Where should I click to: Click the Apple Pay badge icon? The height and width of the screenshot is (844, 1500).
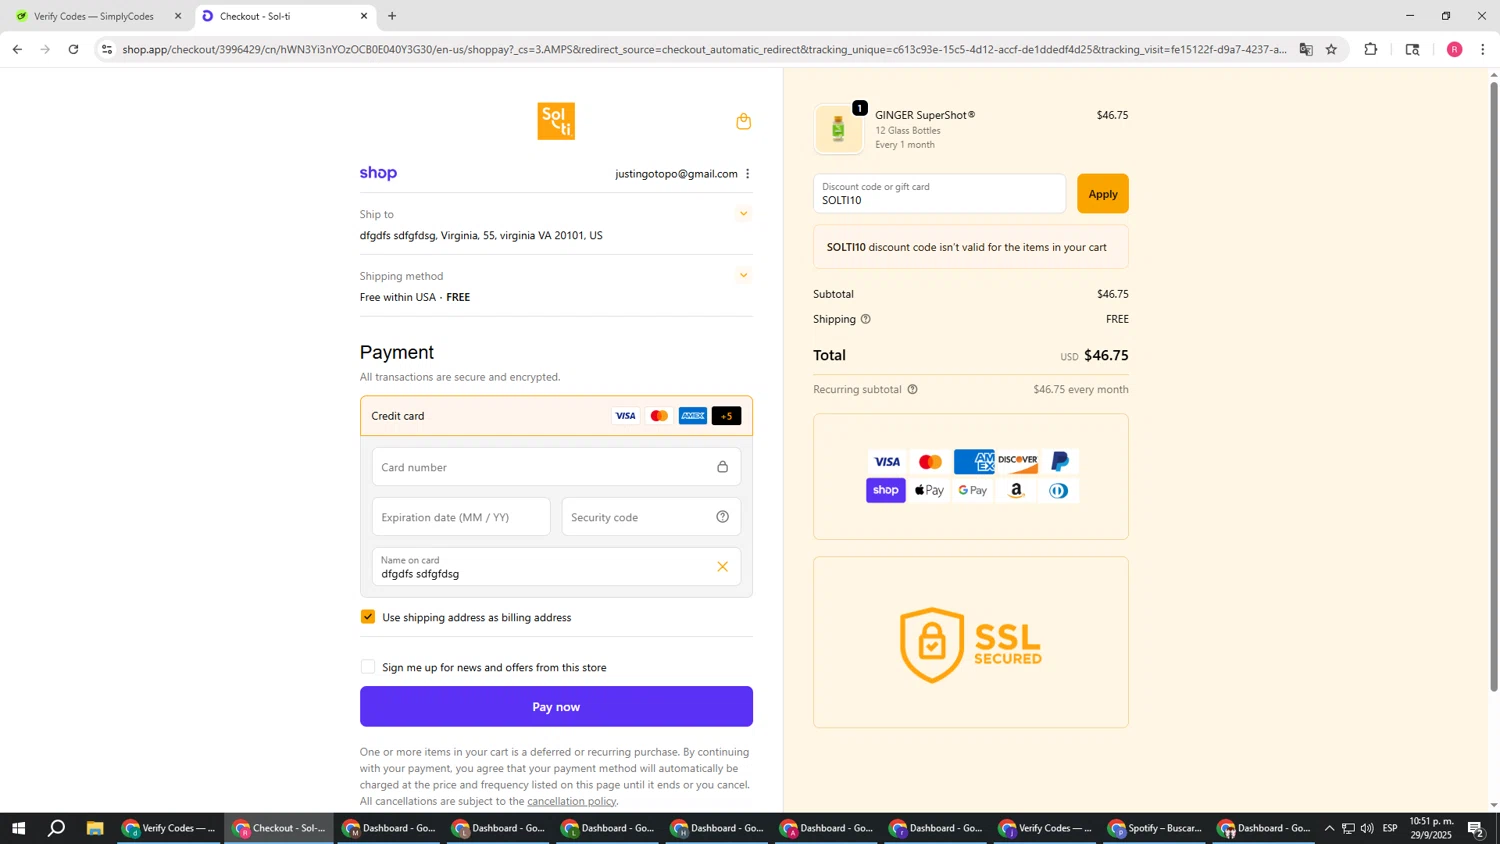[930, 490]
